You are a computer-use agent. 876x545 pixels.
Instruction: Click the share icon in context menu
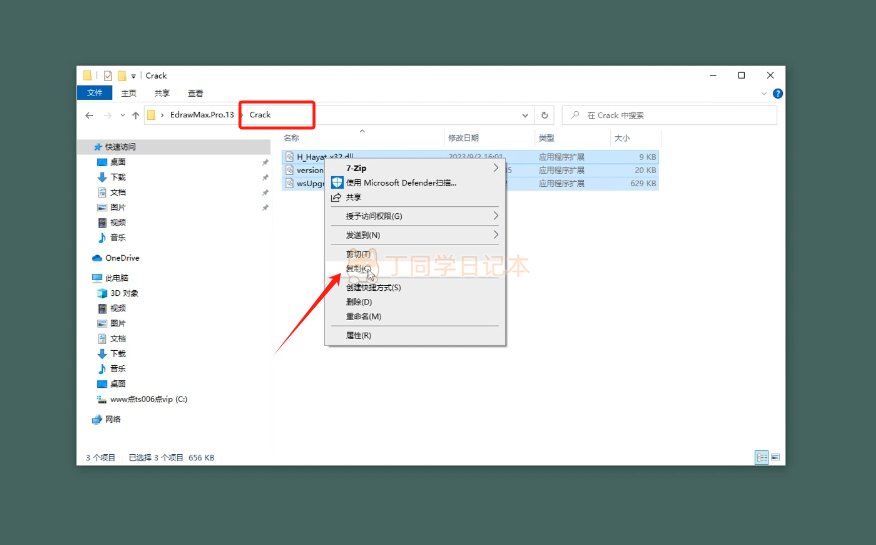click(x=336, y=197)
